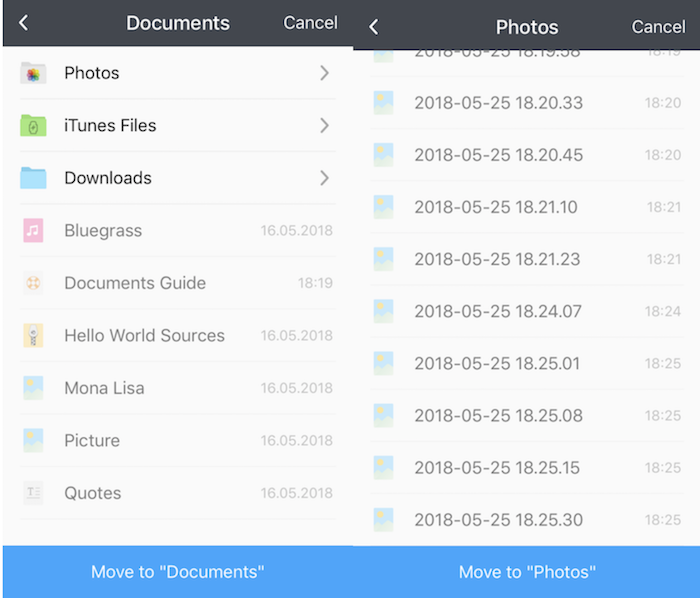Select the Documents Guide lifebuoy icon
The width and height of the screenshot is (700, 598).
click(33, 283)
